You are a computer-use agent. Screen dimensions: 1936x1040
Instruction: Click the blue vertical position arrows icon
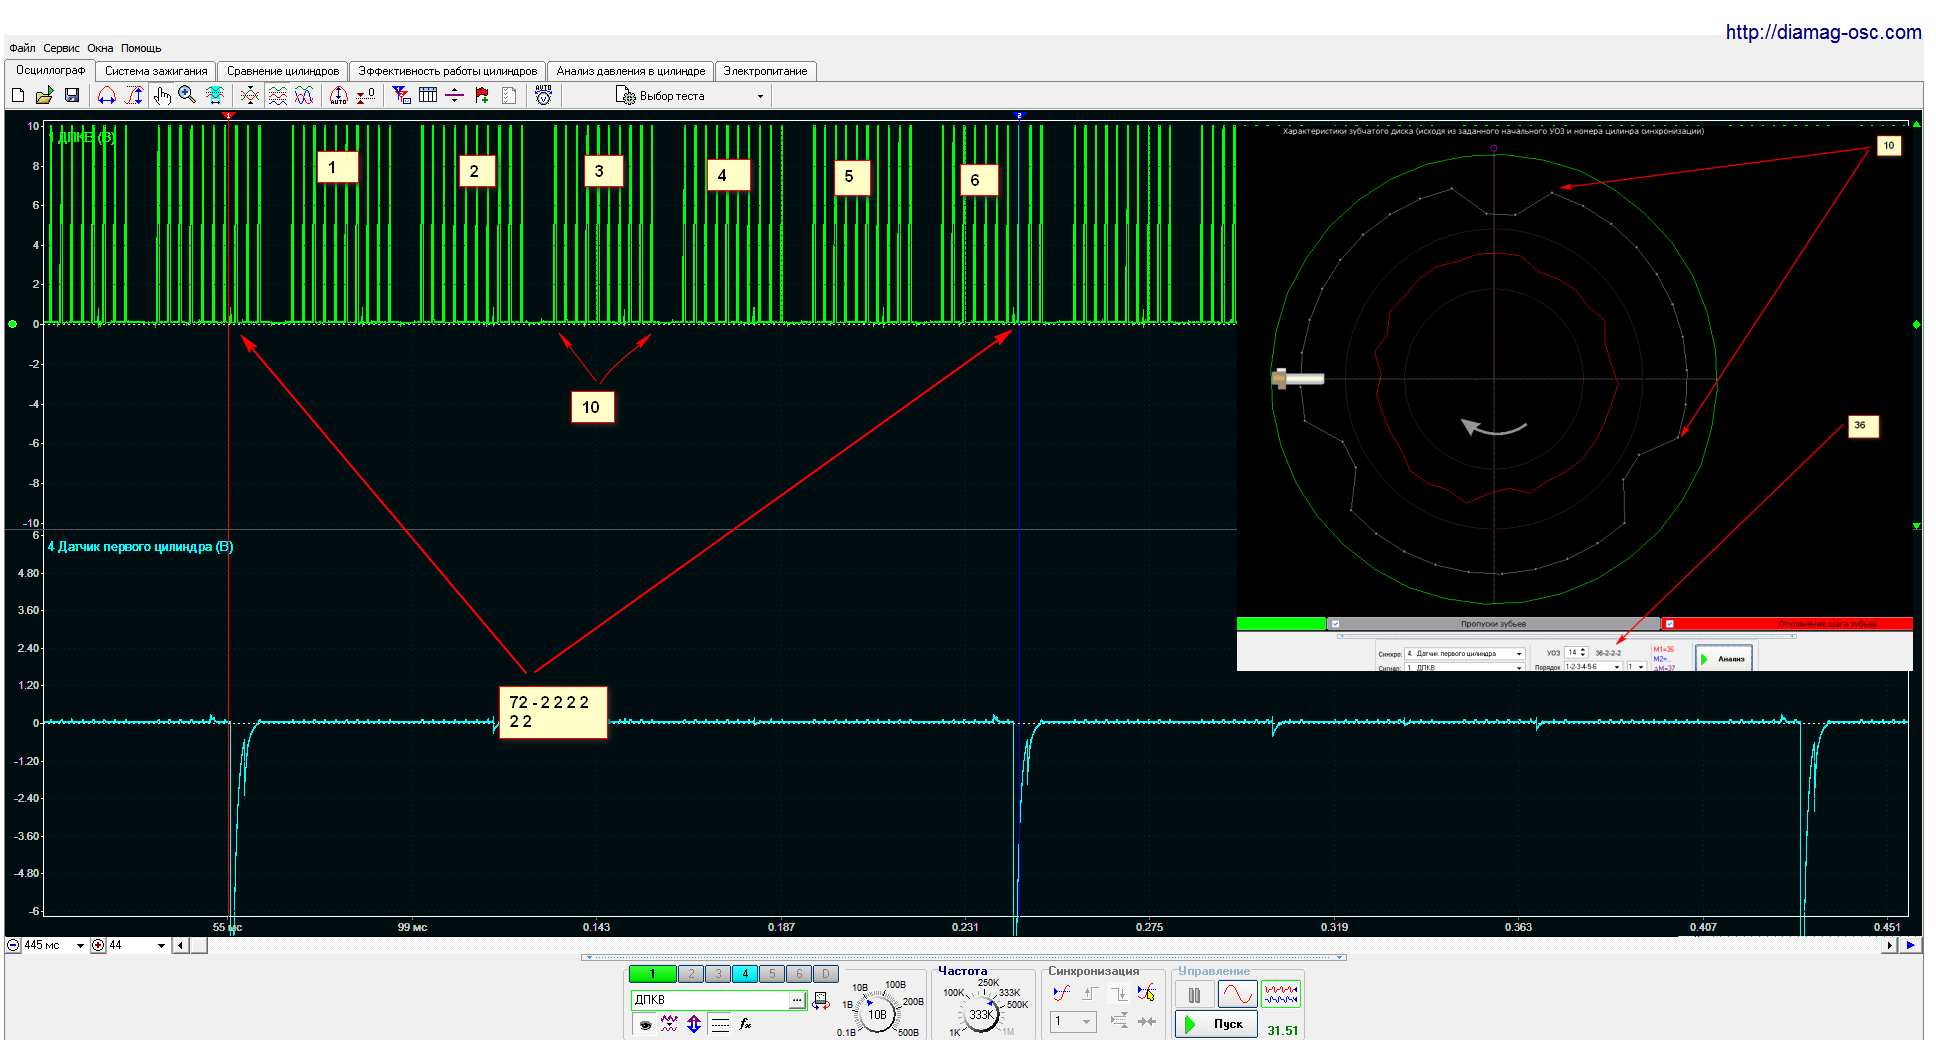(693, 1024)
